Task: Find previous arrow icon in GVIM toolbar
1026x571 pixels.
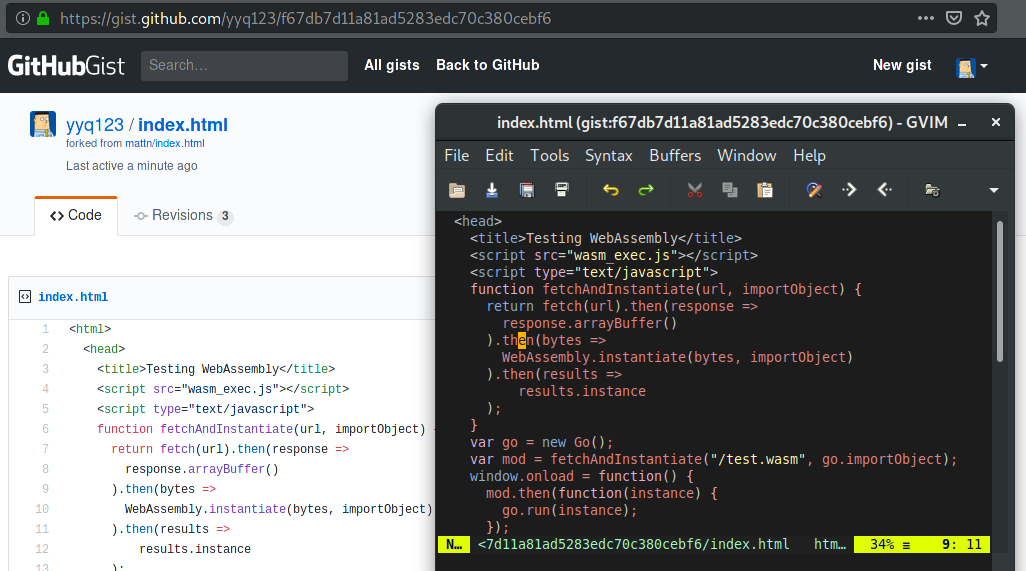Action: click(885, 190)
